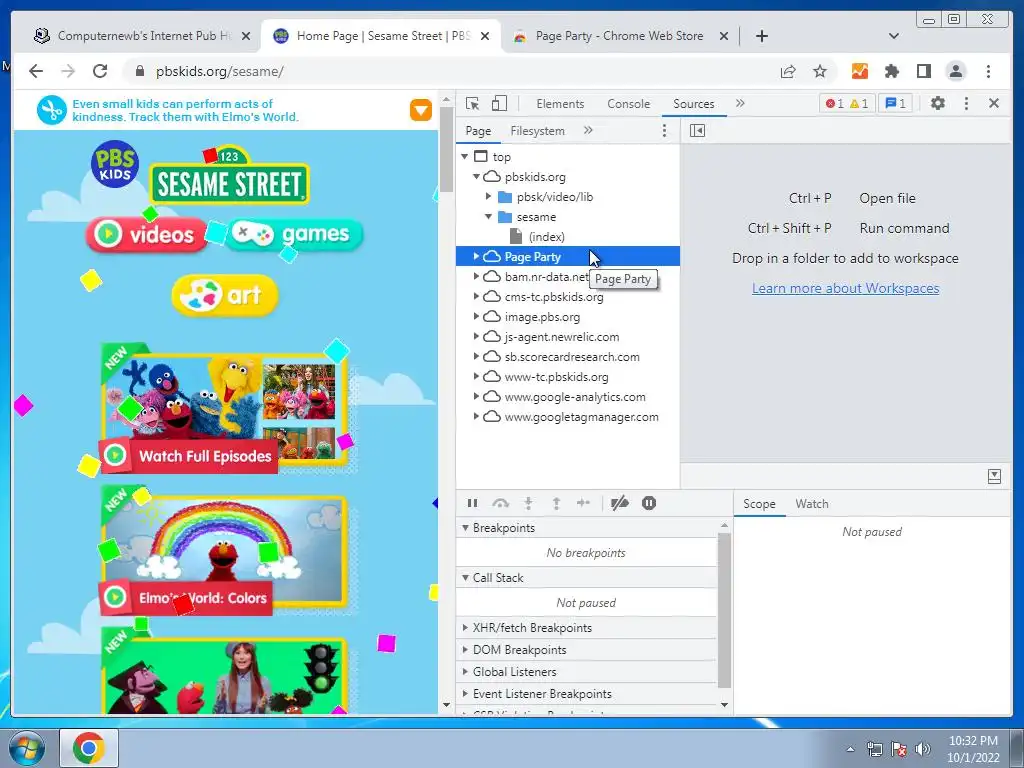Show more Sources navigator tabs chevron

point(588,130)
